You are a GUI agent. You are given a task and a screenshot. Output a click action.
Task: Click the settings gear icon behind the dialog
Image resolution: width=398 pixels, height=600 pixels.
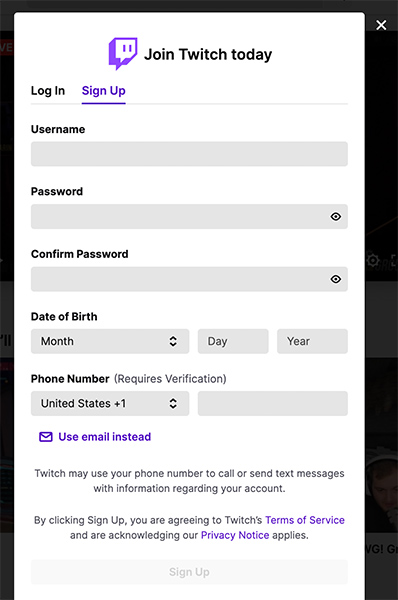372,261
